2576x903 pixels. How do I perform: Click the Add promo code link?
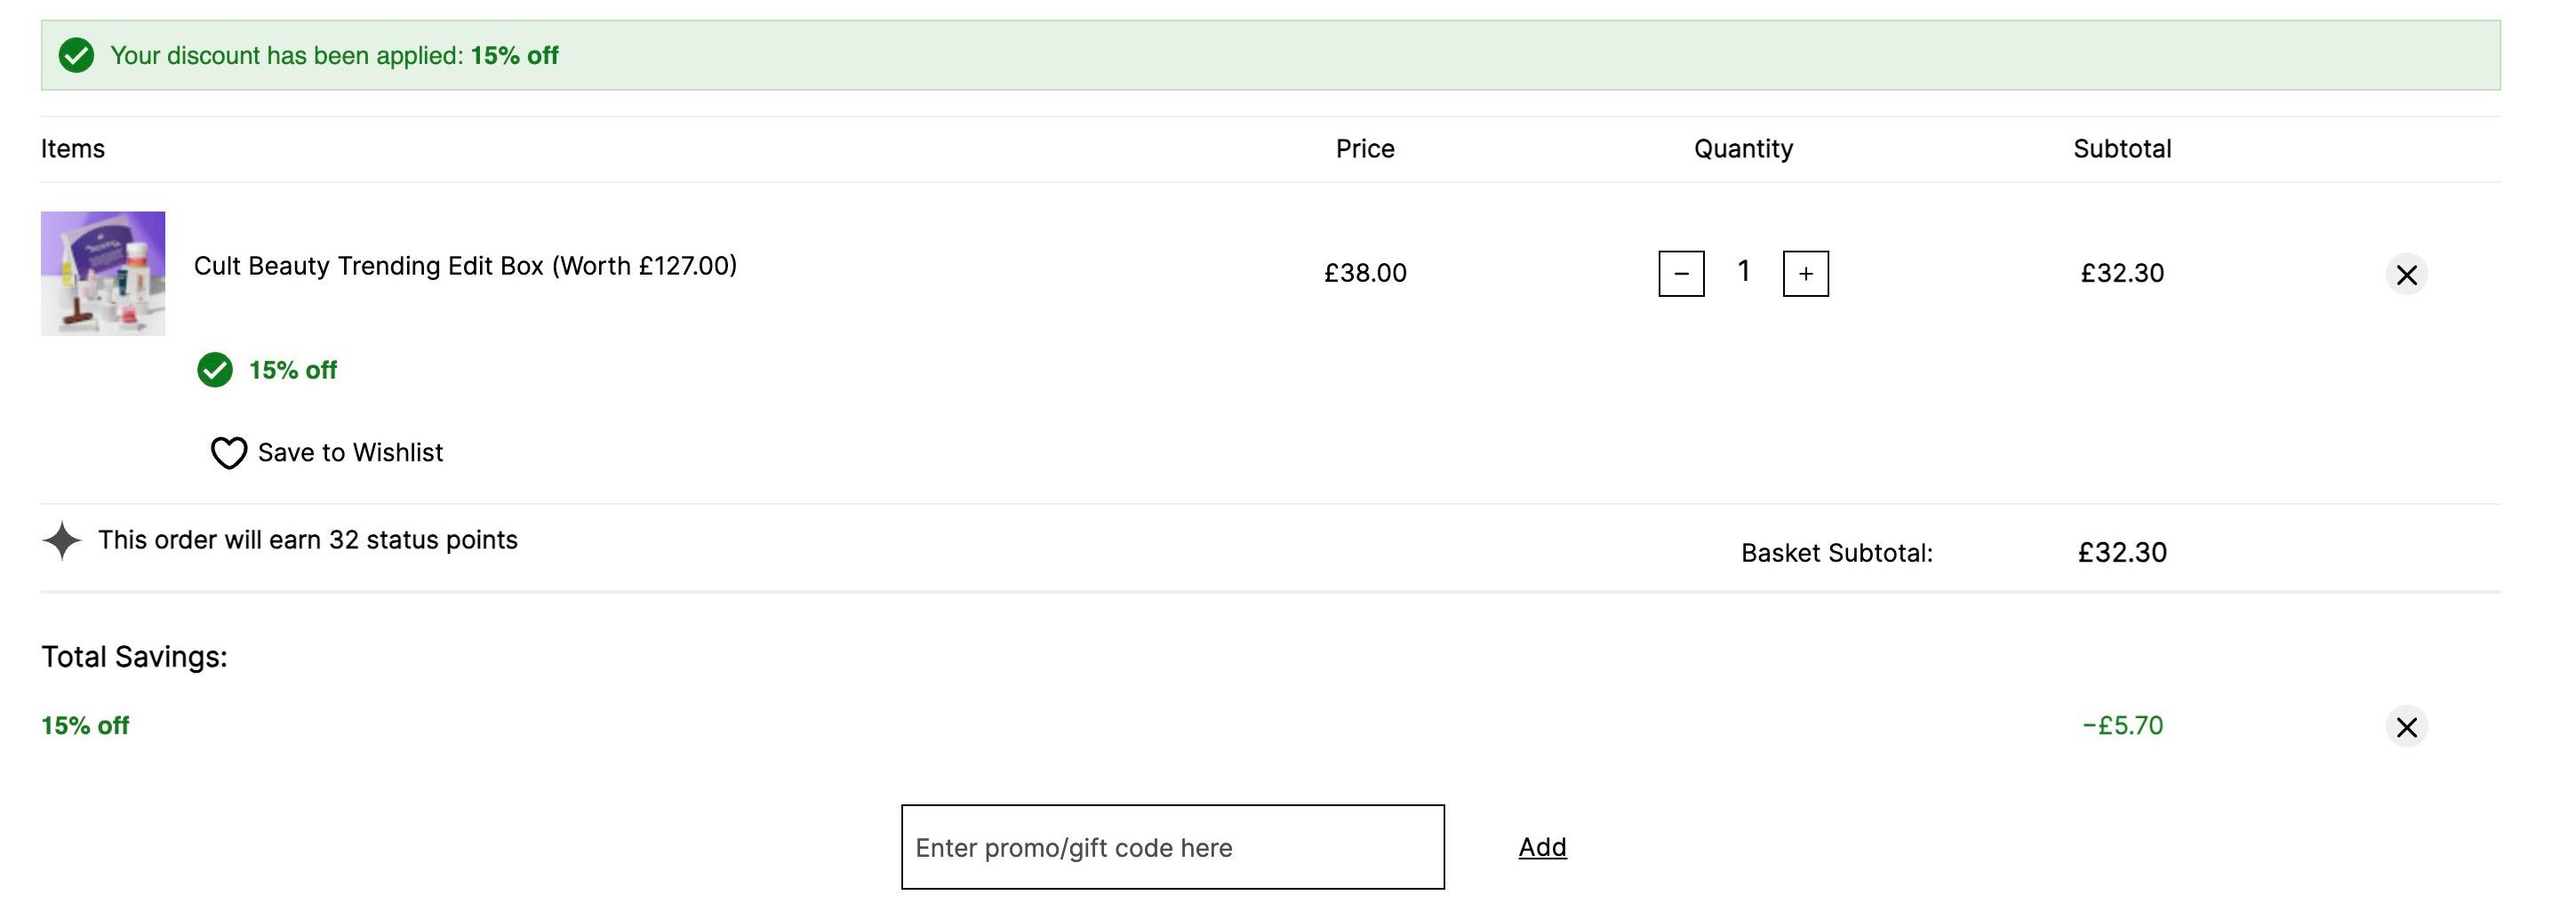tap(1542, 847)
